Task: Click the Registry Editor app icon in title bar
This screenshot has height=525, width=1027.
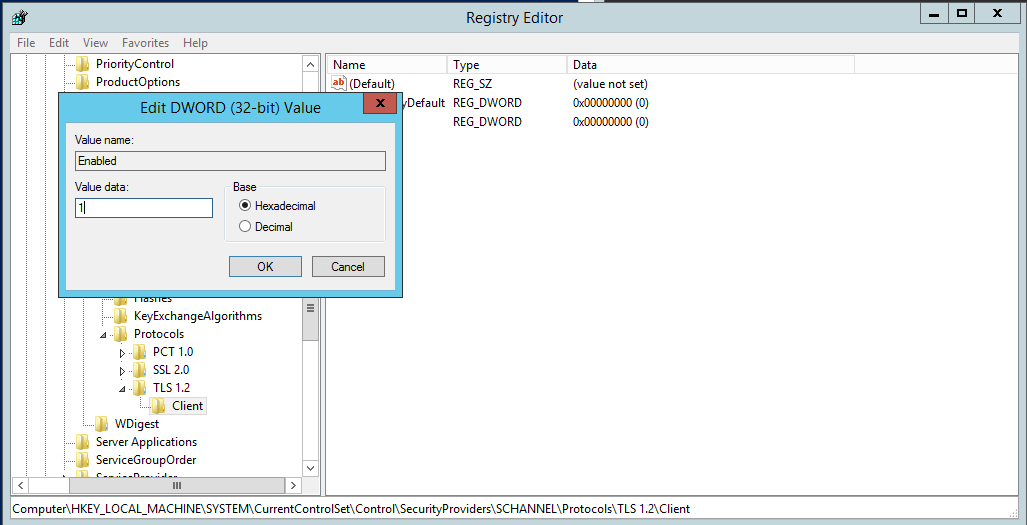Action: point(18,17)
